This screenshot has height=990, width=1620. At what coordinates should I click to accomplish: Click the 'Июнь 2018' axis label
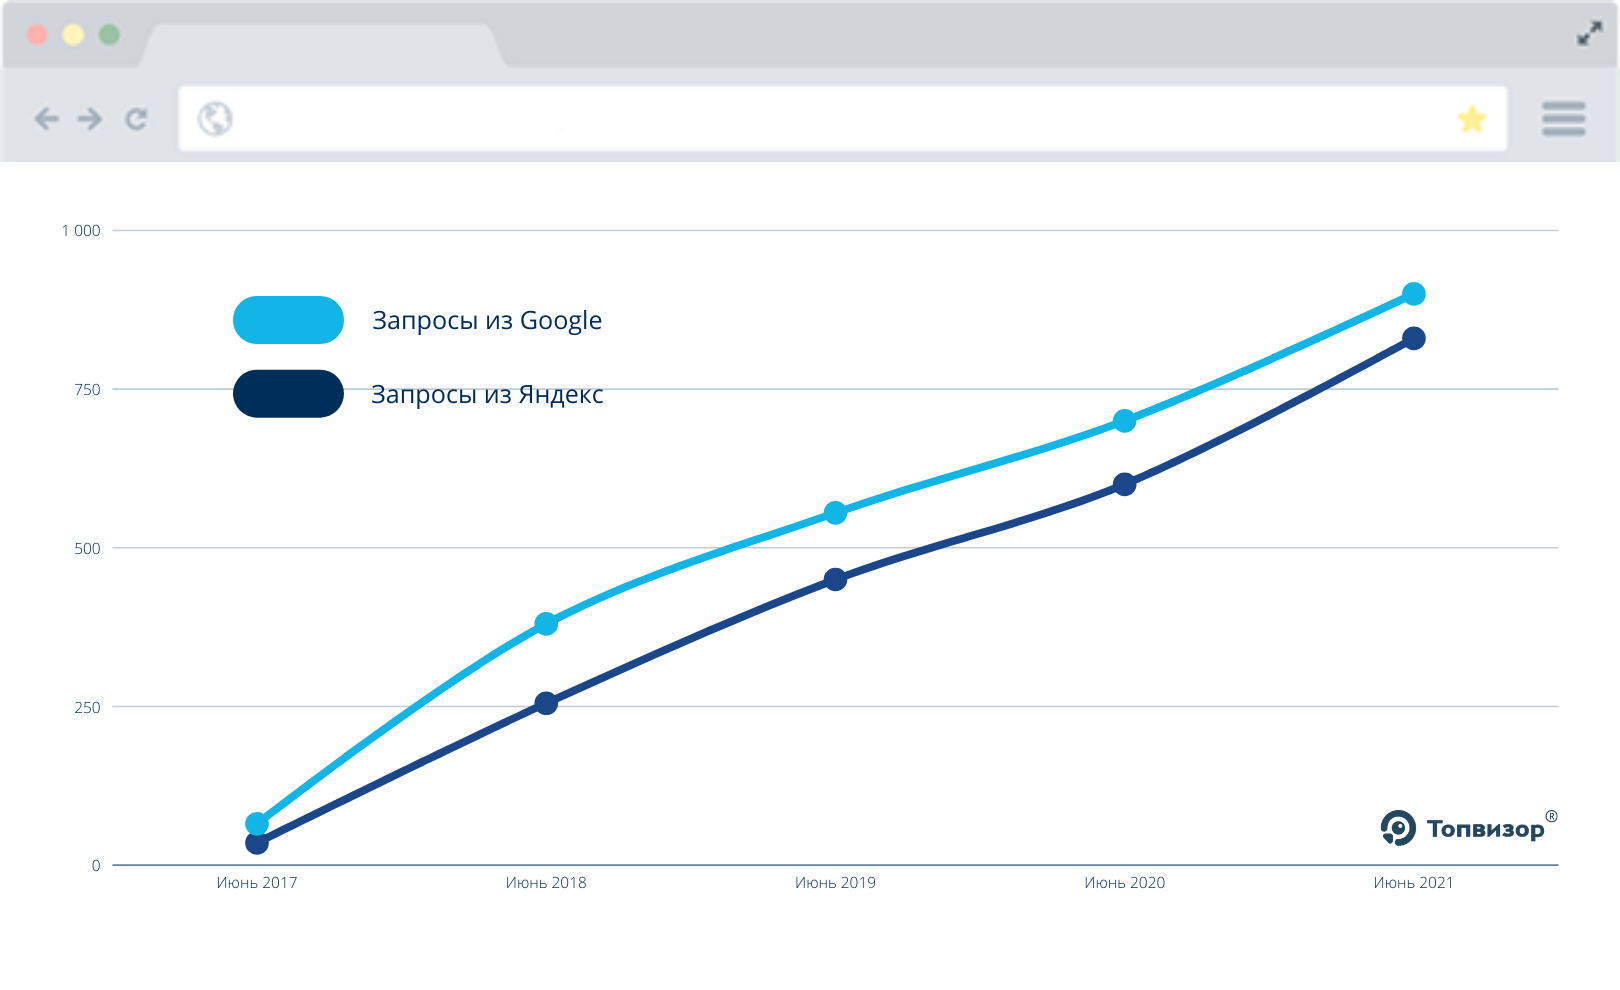546,882
